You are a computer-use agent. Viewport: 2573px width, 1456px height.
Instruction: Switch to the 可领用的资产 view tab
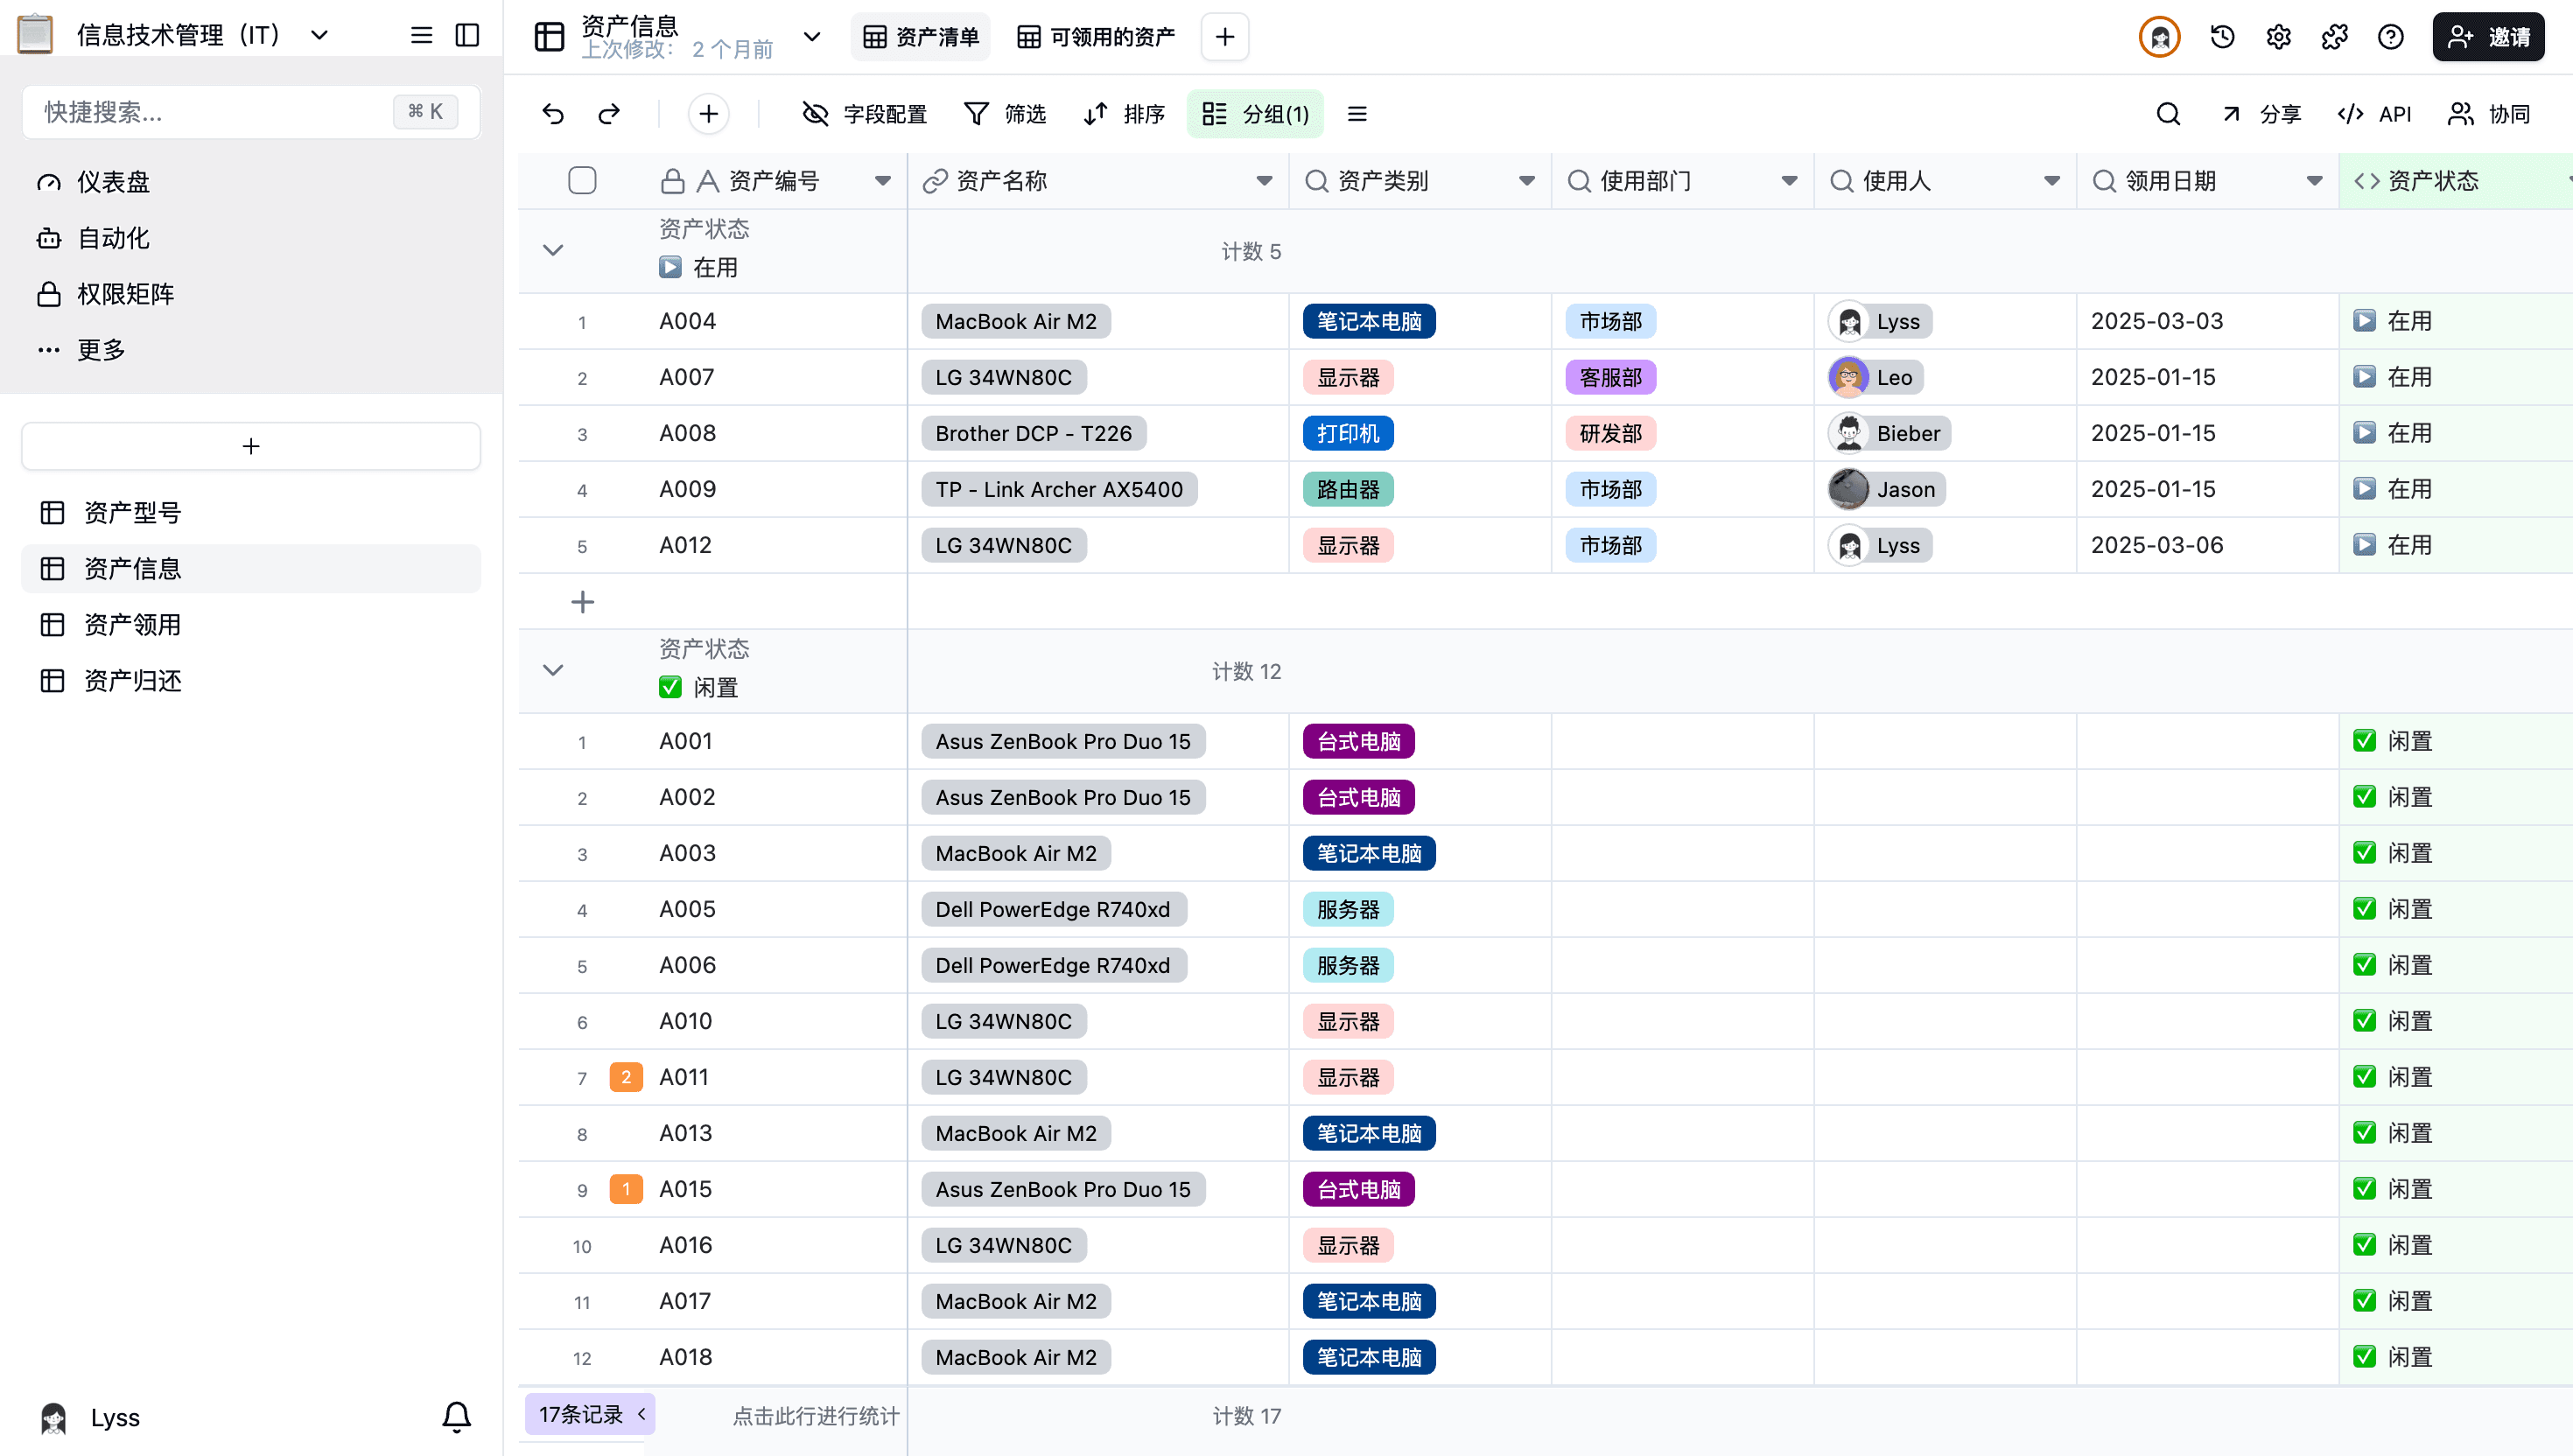(1096, 37)
